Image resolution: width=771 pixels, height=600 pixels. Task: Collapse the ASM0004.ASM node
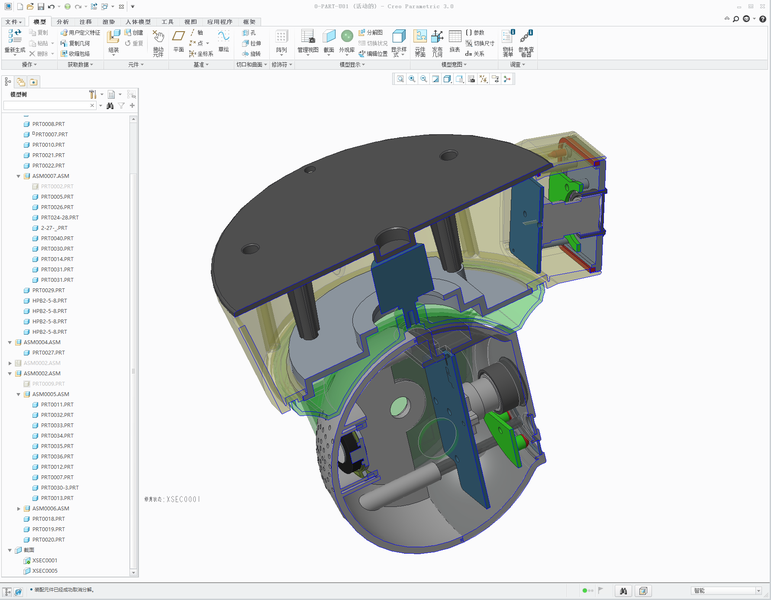tap(10, 342)
